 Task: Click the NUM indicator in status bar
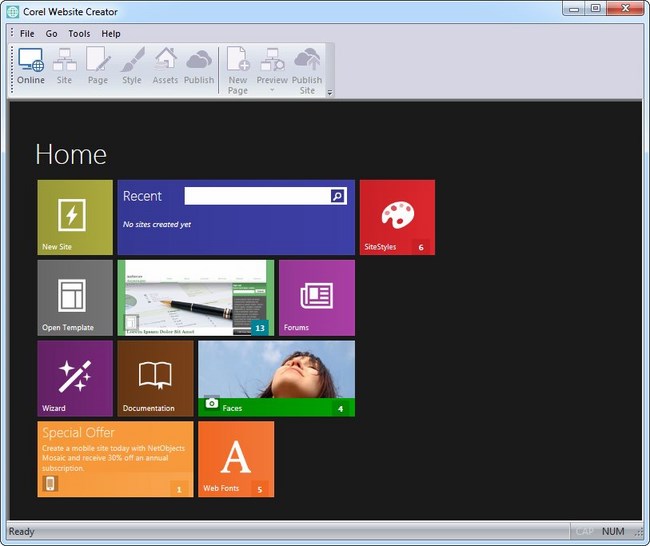613,531
